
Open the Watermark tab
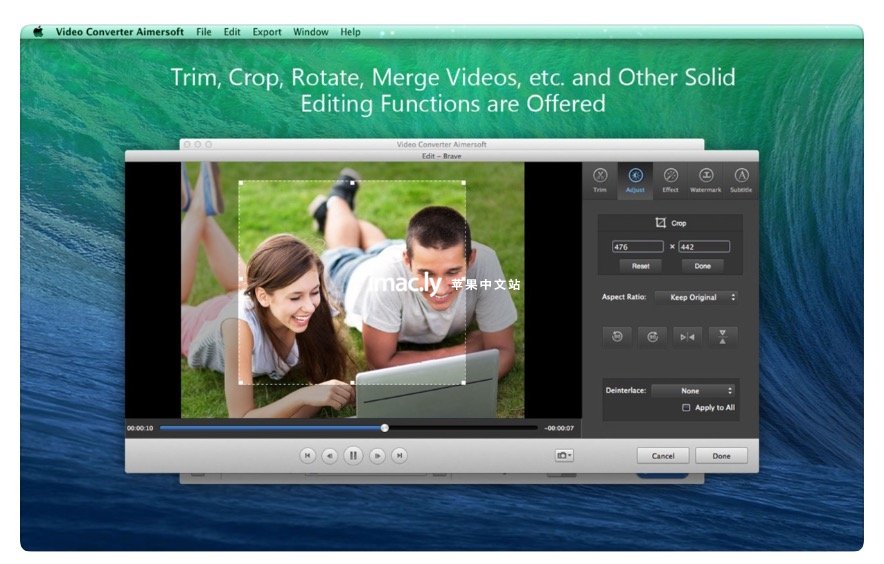click(706, 180)
